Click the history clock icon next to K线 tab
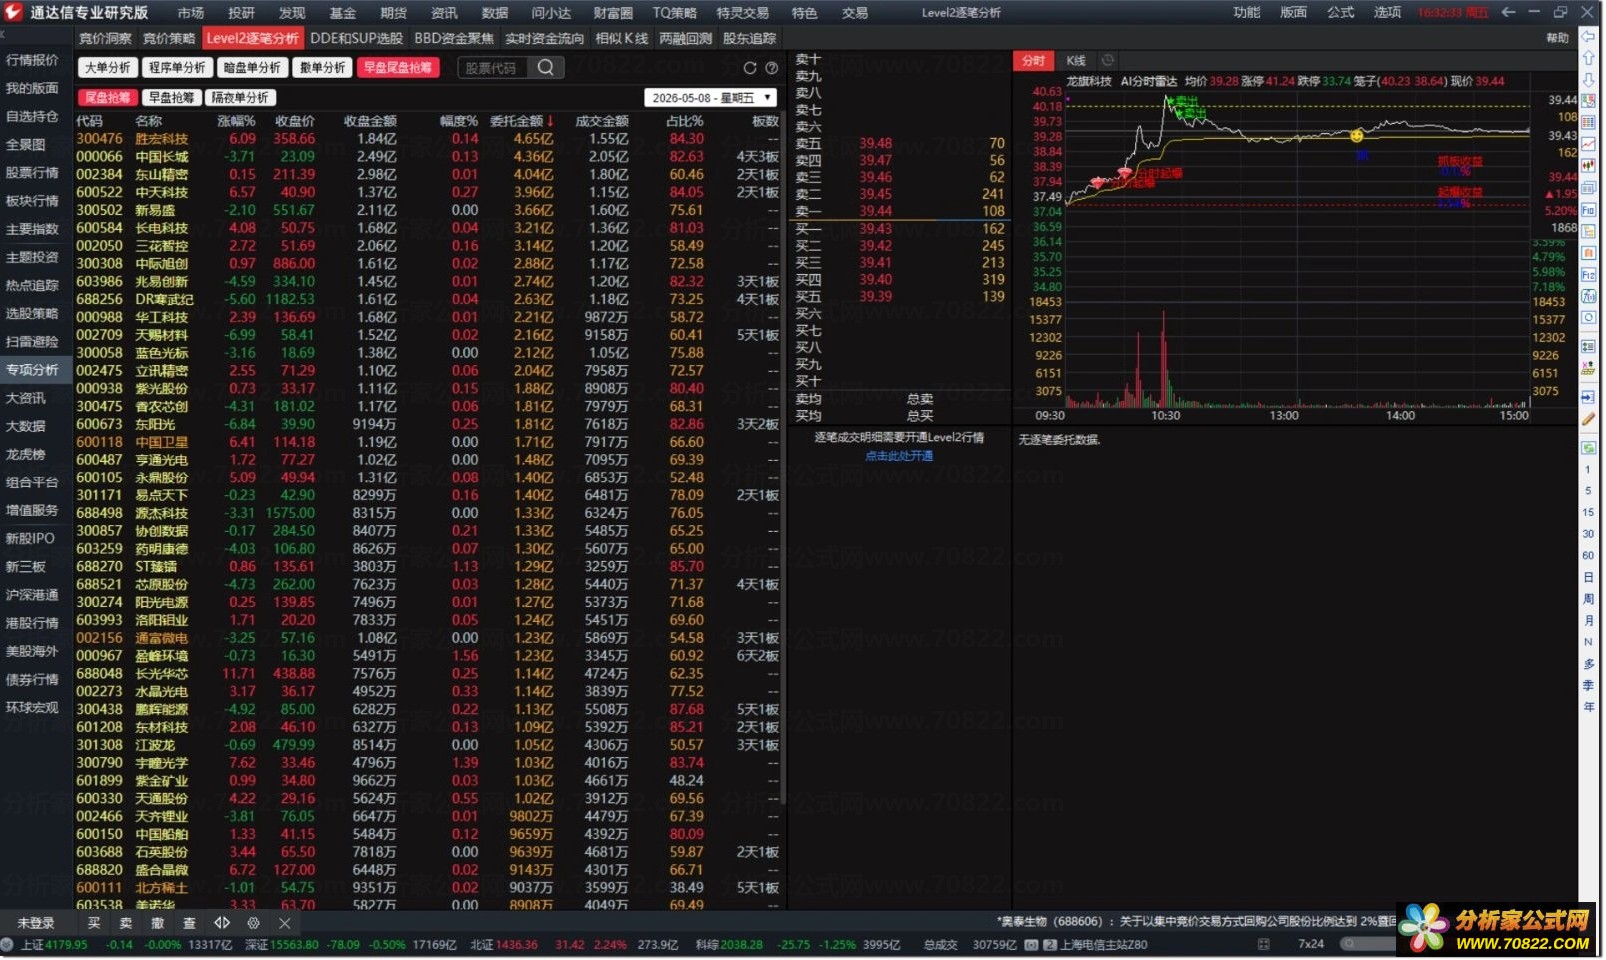Viewport: 1606px width, 960px height. tap(1108, 61)
